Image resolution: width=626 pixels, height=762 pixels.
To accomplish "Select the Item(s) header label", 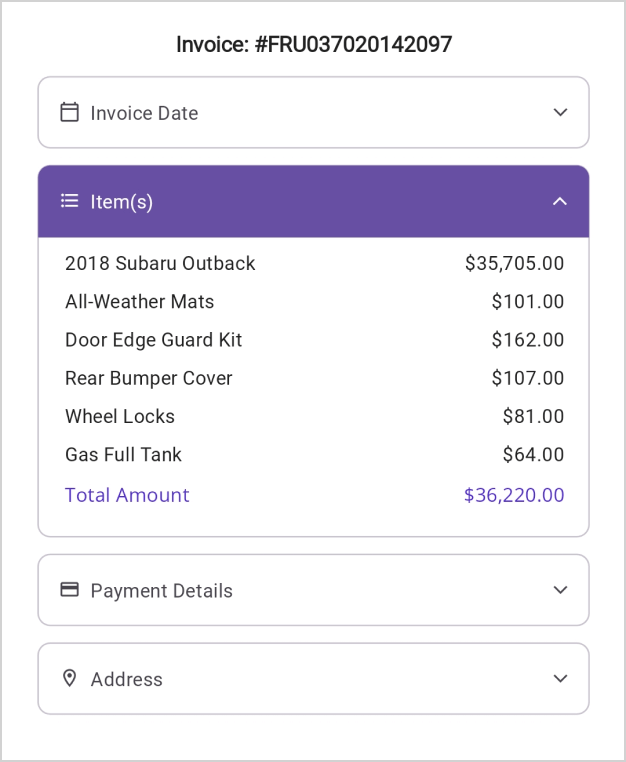I will tap(122, 202).
